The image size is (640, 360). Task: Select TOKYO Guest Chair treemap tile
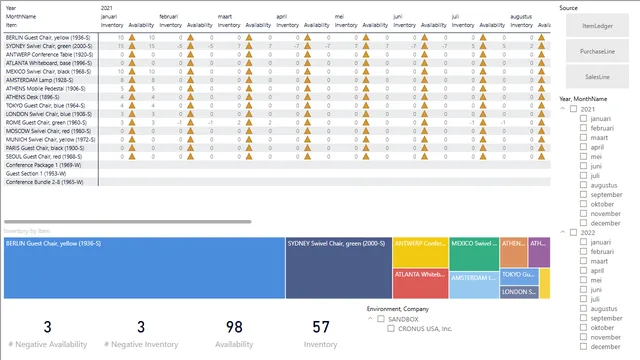tap(519, 276)
